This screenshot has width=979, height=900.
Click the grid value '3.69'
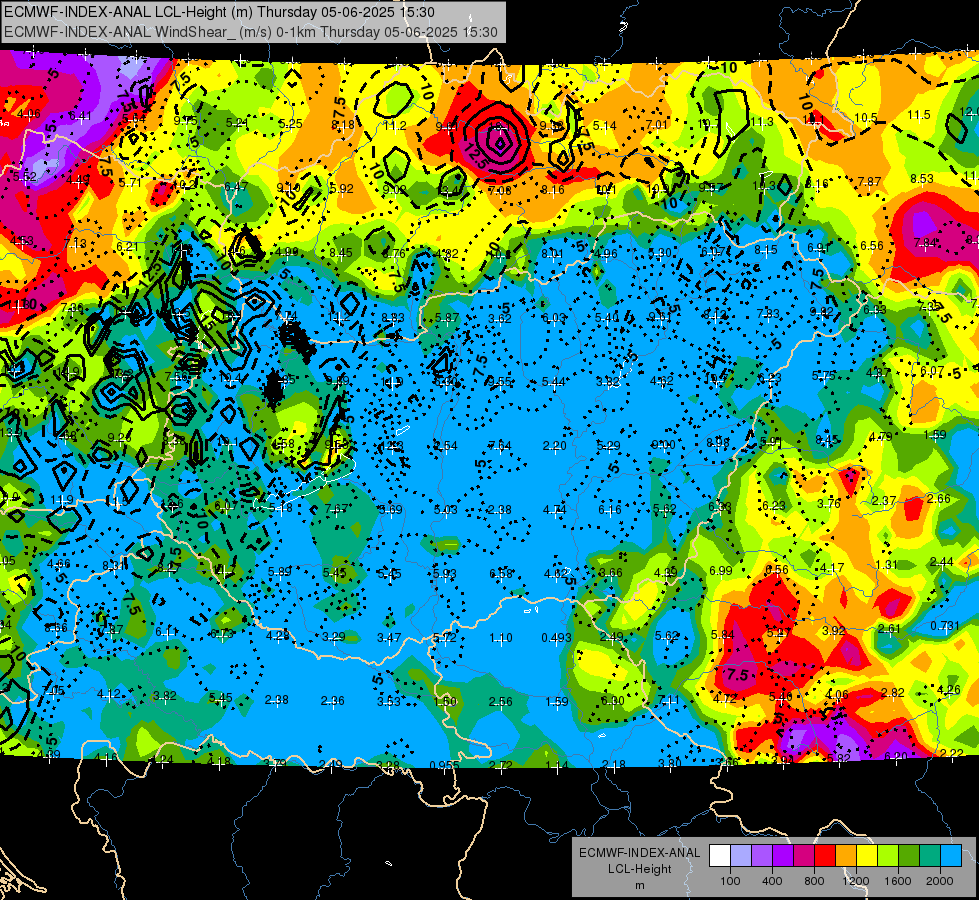pyautogui.click(x=391, y=510)
